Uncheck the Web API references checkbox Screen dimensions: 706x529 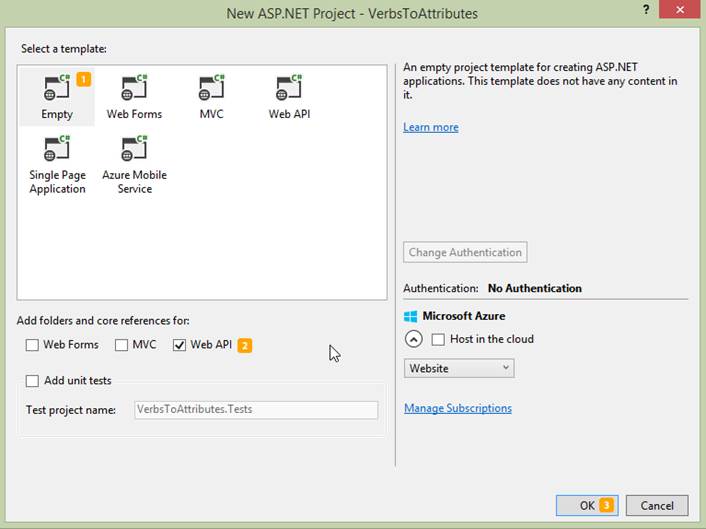(x=180, y=345)
